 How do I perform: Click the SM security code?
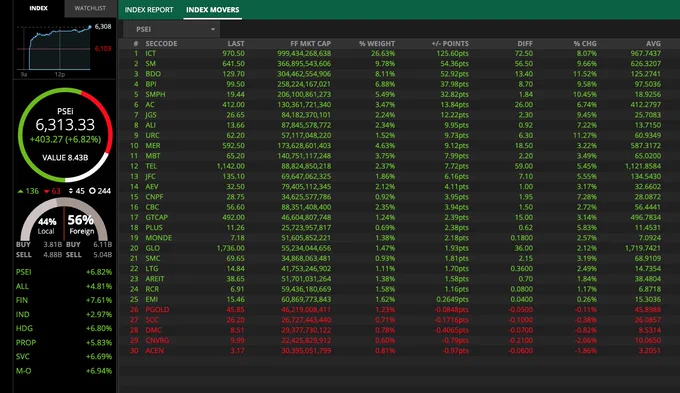(x=150, y=64)
